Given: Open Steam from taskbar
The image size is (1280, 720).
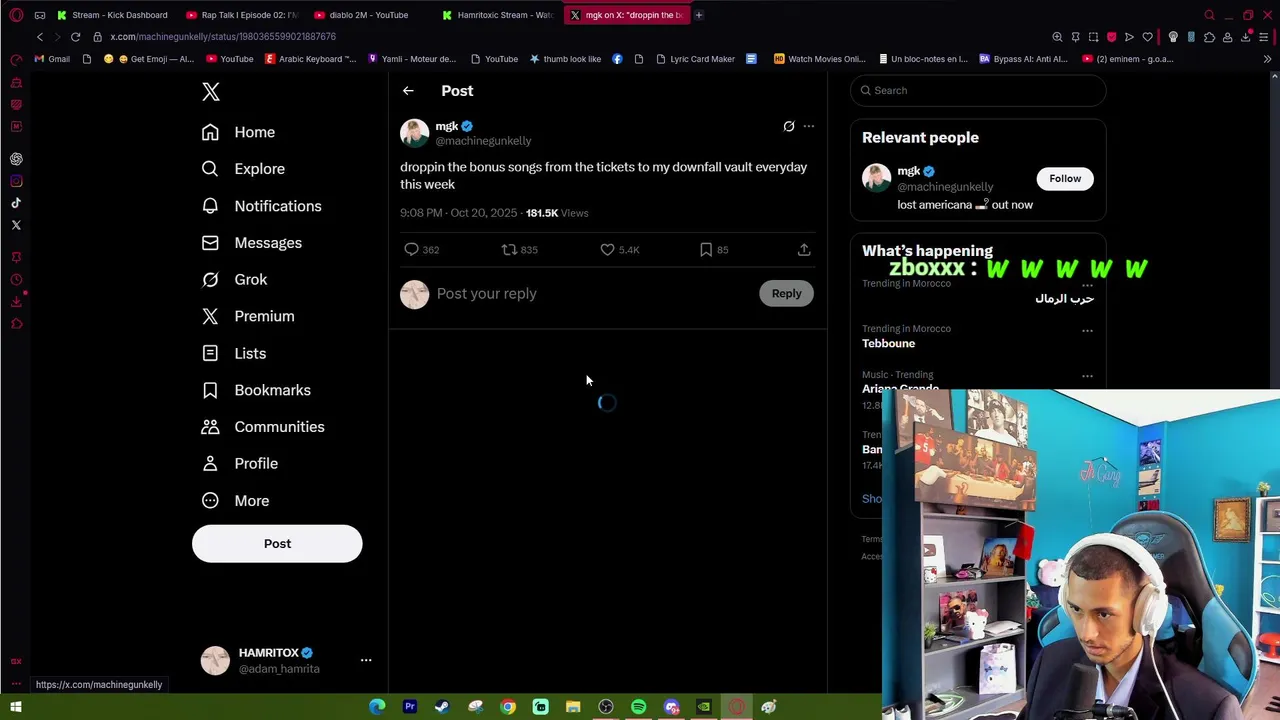Looking at the screenshot, I should [x=442, y=707].
